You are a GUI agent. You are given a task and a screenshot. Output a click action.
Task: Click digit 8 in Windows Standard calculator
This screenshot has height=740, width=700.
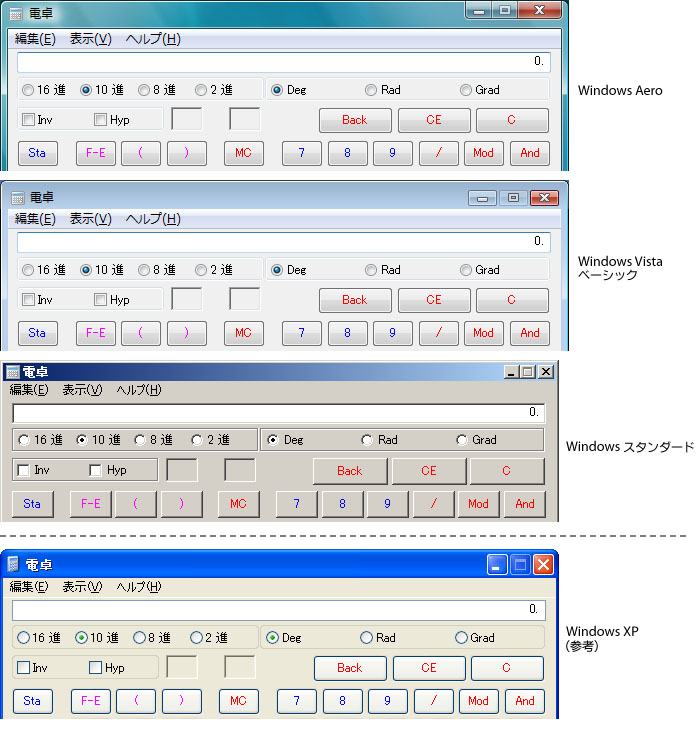pyautogui.click(x=342, y=504)
